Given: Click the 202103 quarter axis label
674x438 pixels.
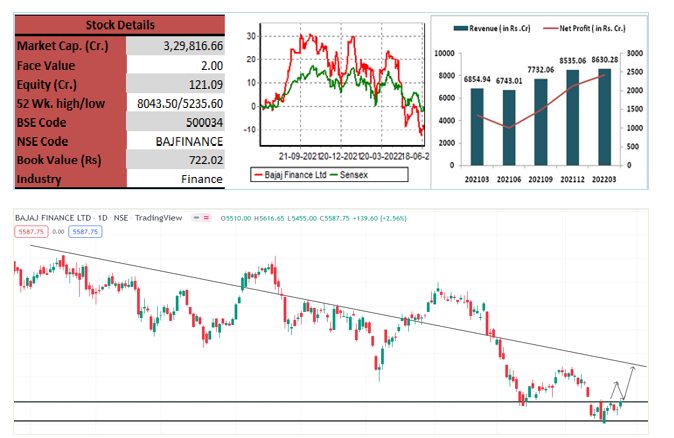Looking at the screenshot, I should [477, 179].
